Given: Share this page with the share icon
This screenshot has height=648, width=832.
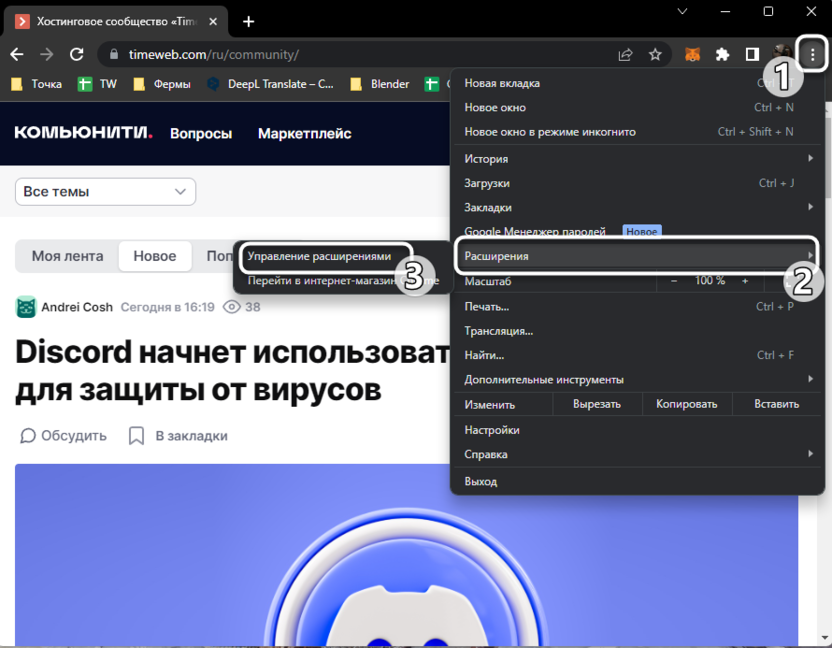Looking at the screenshot, I should pos(626,54).
